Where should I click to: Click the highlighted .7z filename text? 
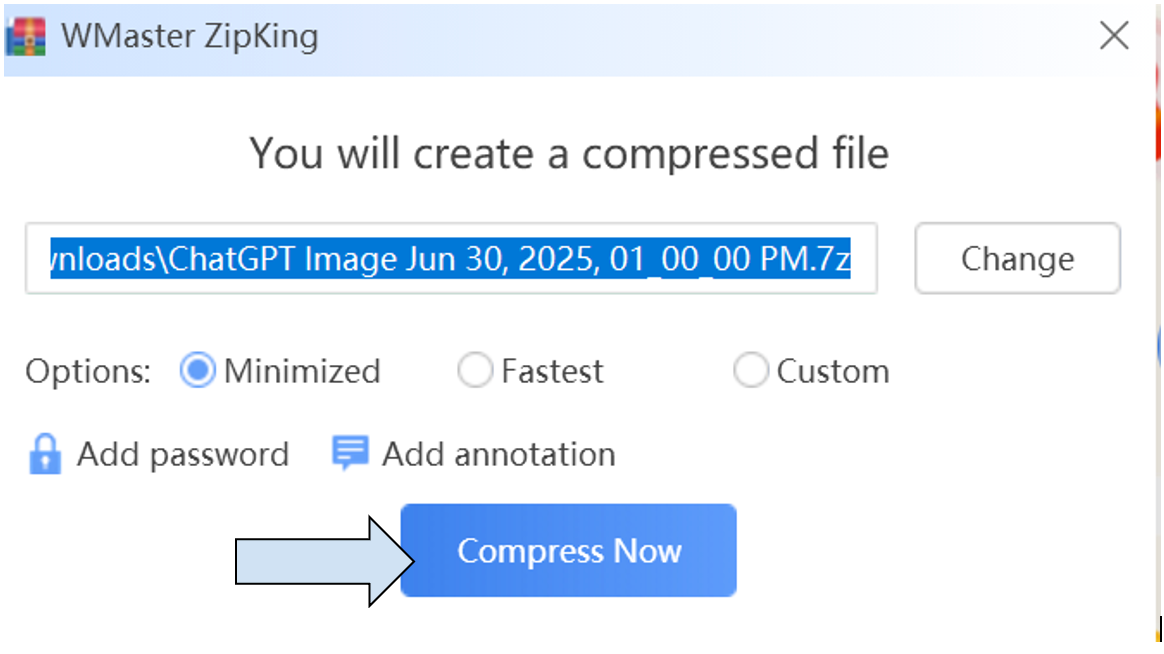click(450, 260)
